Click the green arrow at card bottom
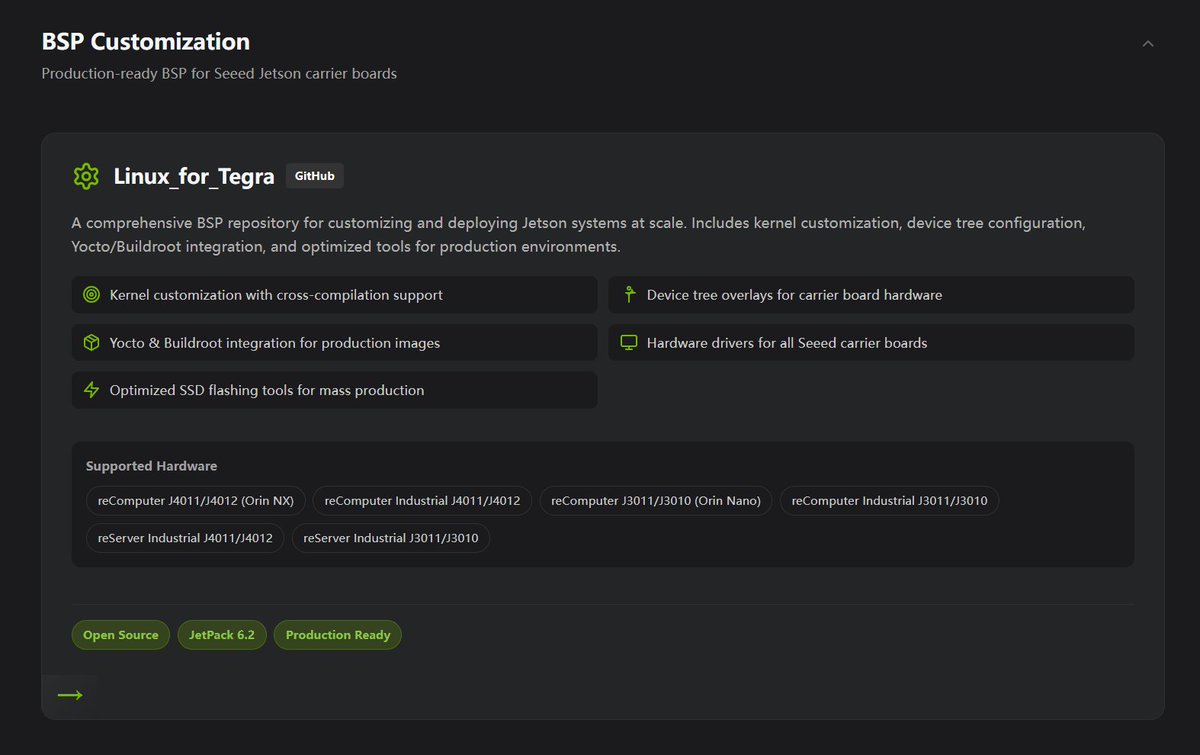 [70, 695]
